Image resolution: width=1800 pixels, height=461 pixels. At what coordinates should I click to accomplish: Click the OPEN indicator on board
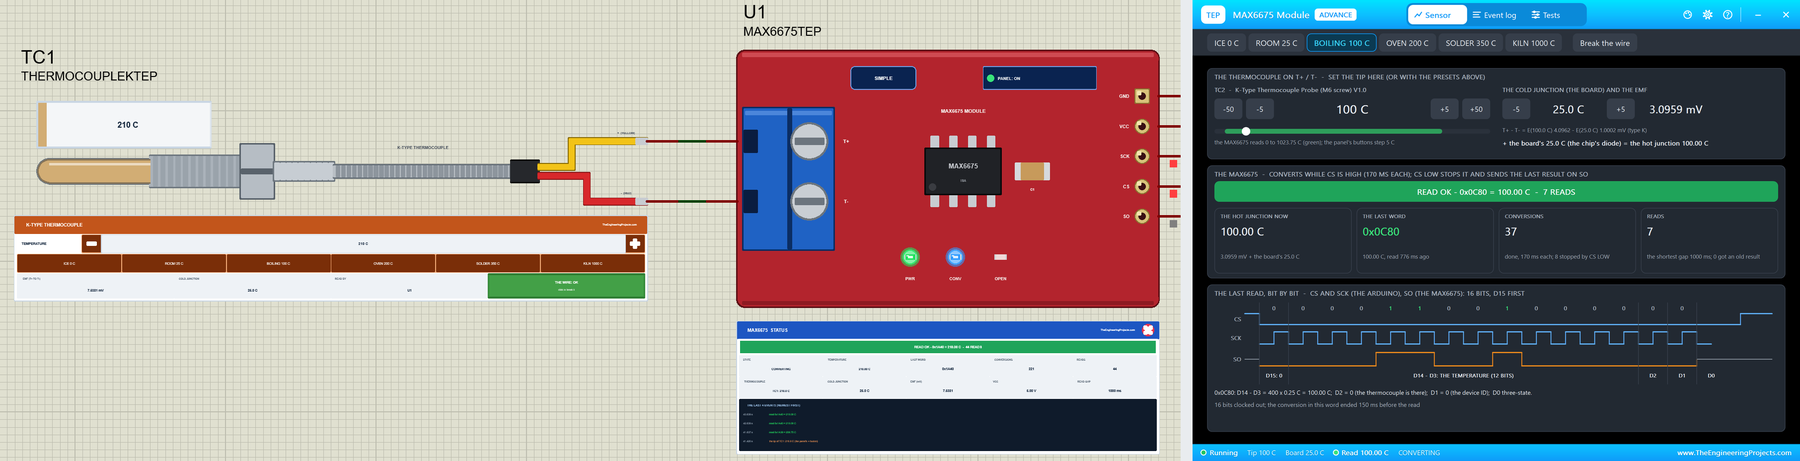pos(1000,257)
